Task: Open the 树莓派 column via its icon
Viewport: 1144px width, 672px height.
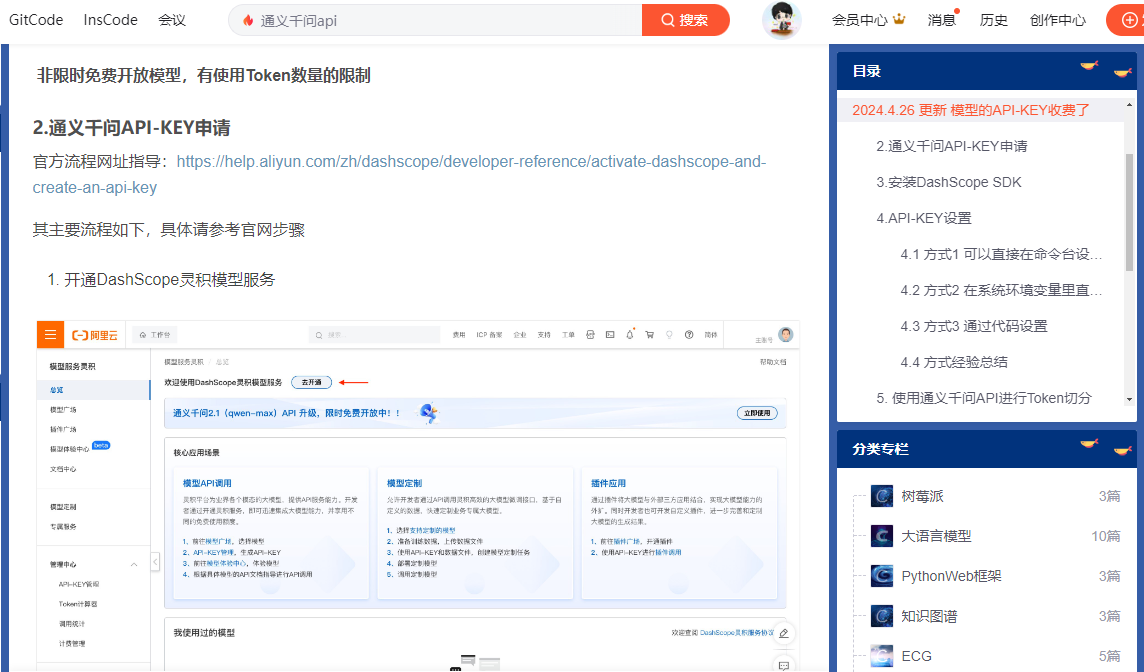Action: tap(882, 496)
